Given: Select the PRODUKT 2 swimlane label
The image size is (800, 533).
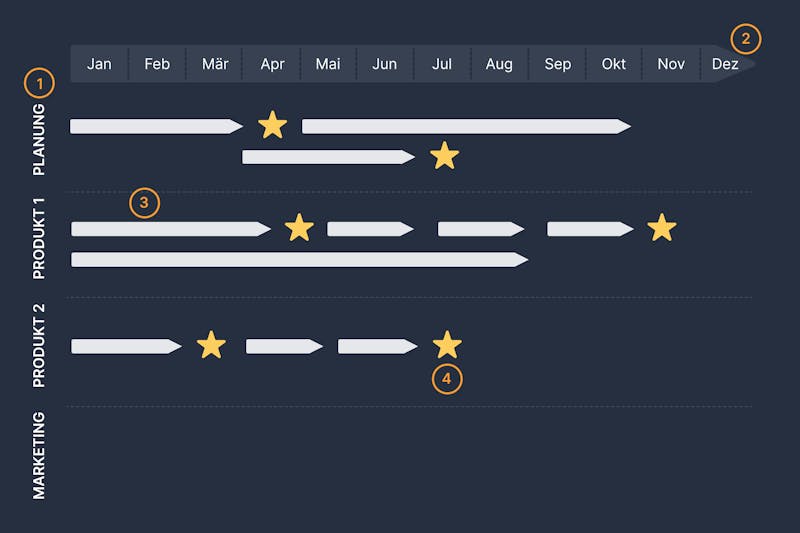Looking at the screenshot, I should click(39, 345).
